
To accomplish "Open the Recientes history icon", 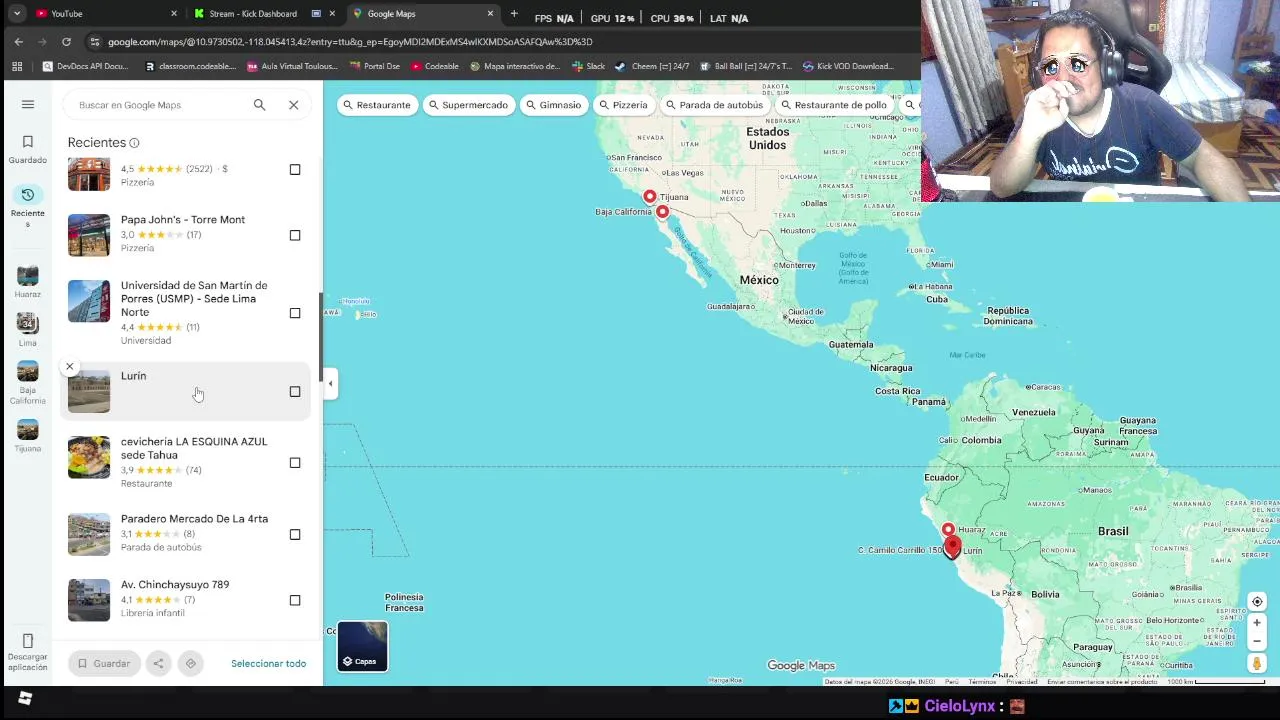I will (x=28, y=194).
